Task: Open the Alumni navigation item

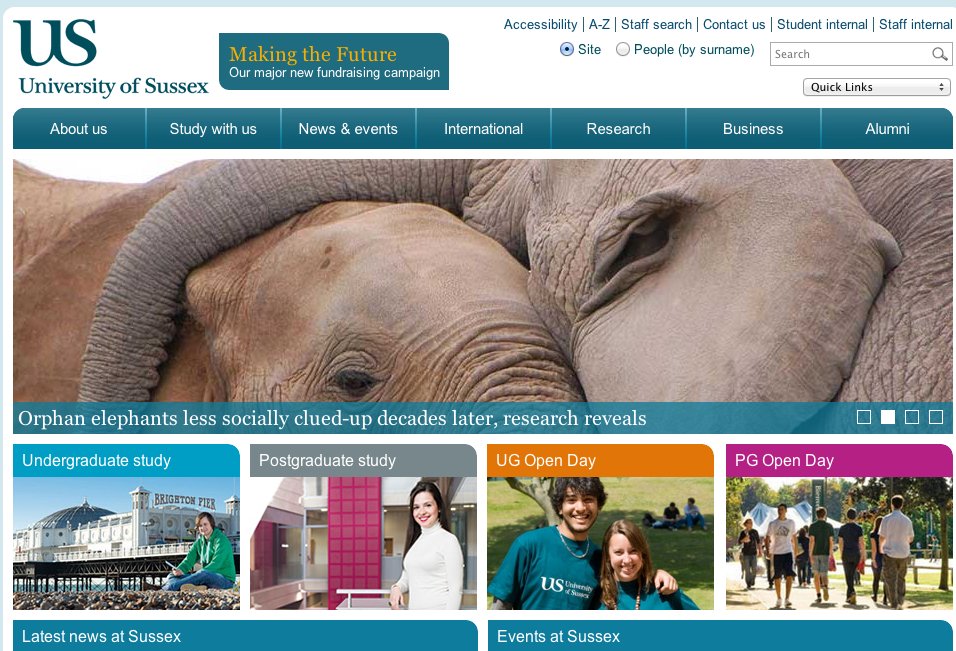Action: 887,129
